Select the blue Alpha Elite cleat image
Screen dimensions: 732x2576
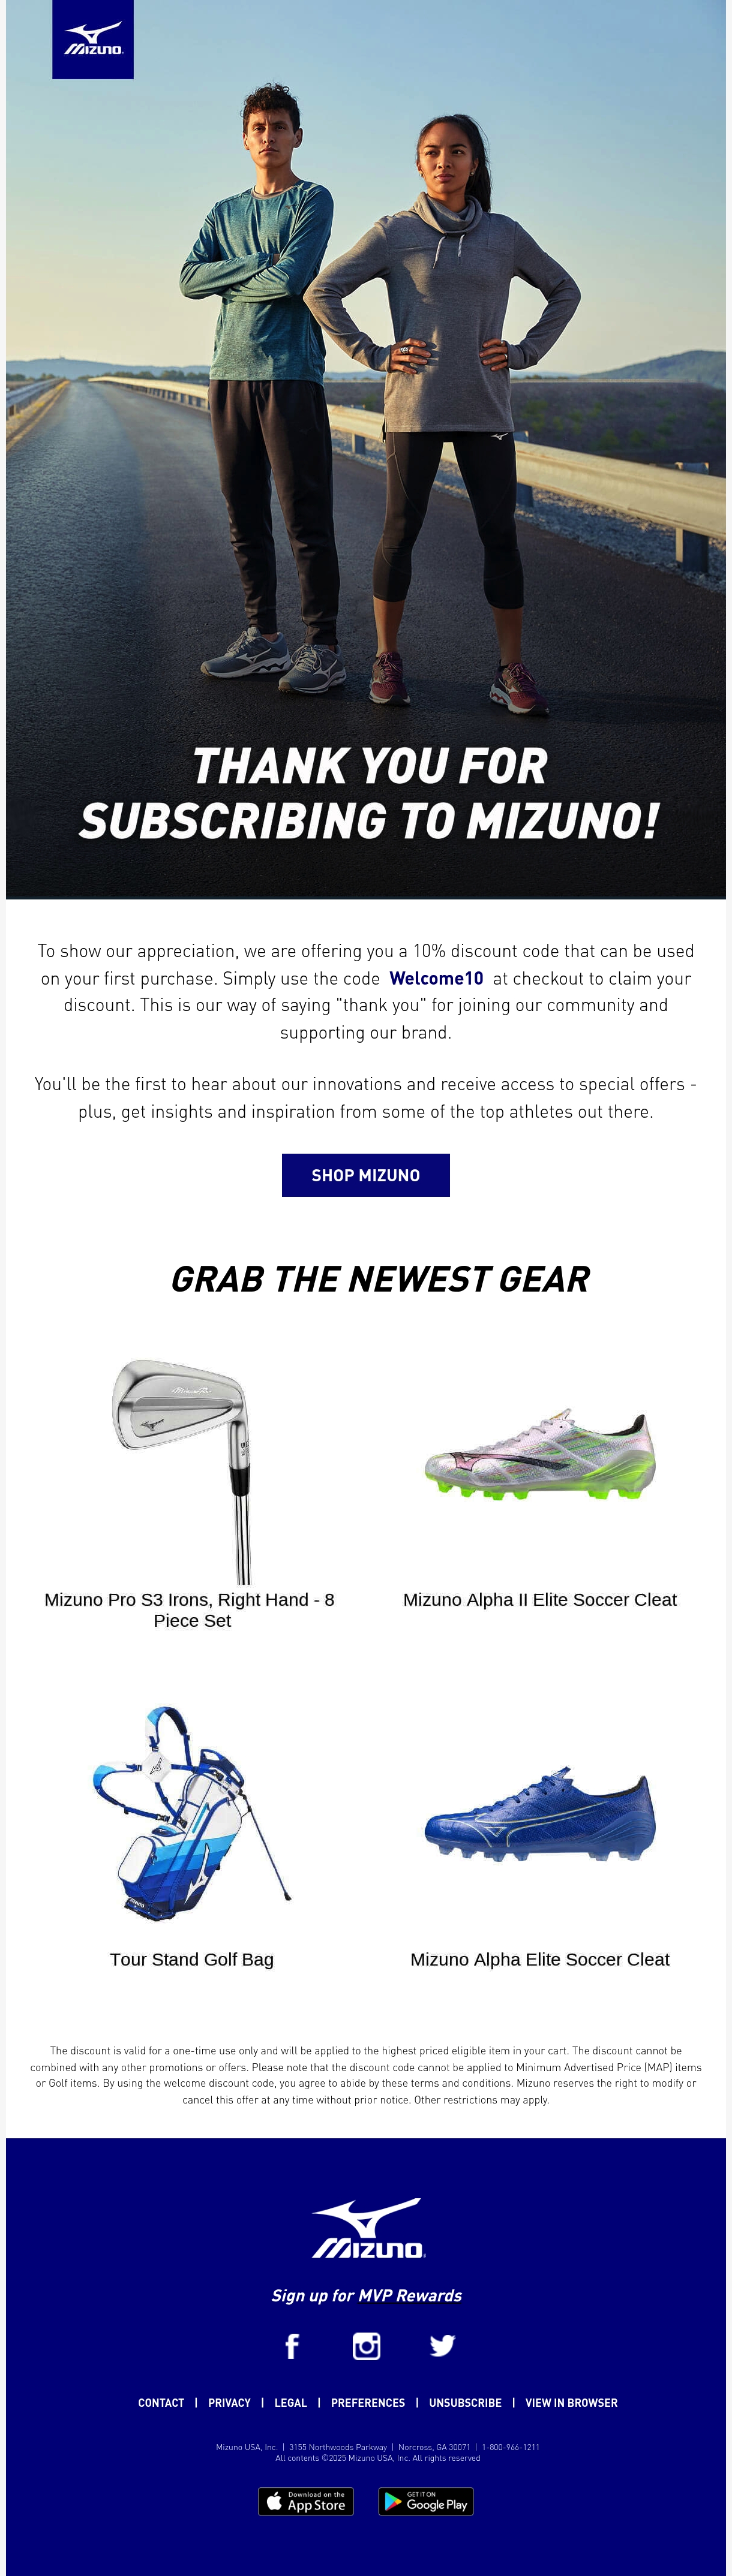pos(540,1814)
